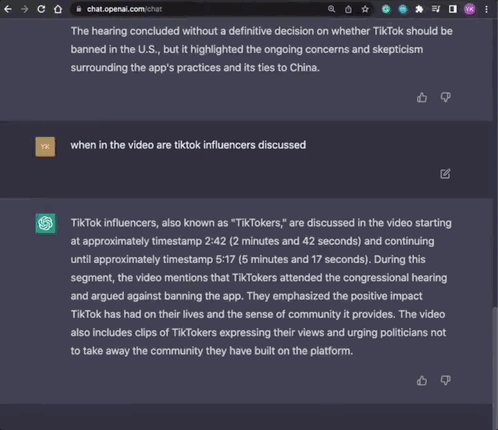
Task: Thumbs down the hearing conclusion response
Action: [x=446, y=97]
